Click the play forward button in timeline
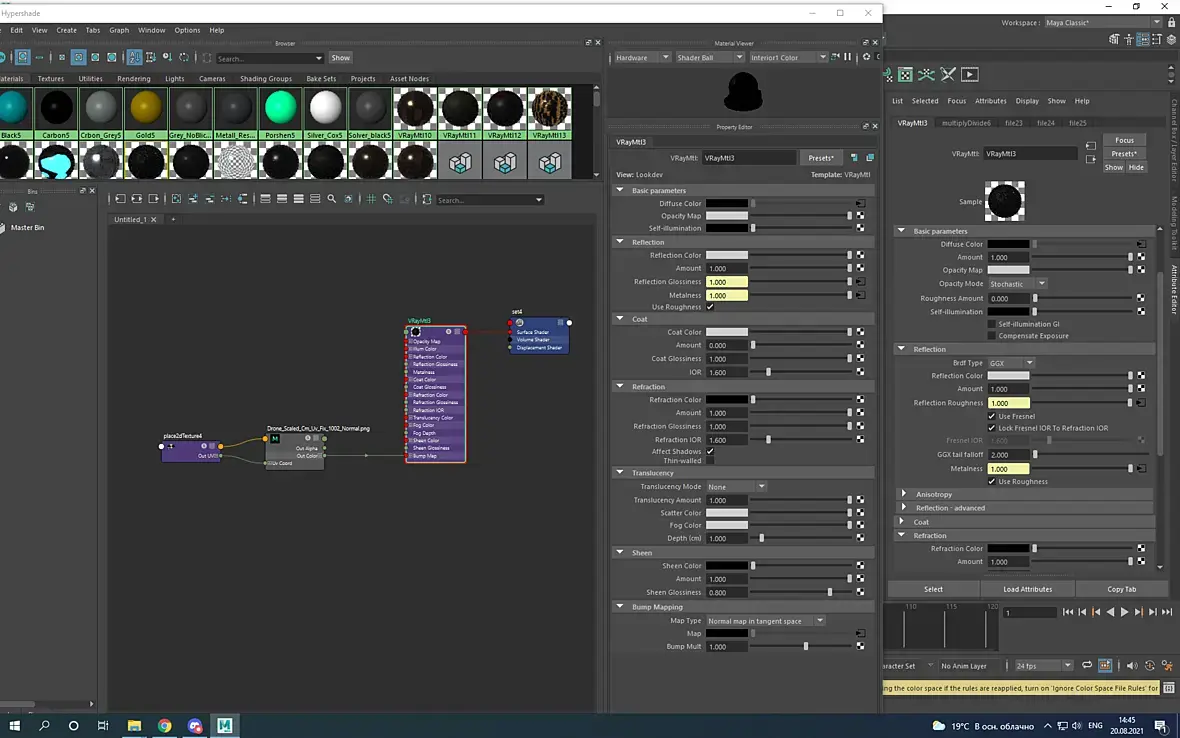This screenshot has width=1180, height=738. [1124, 612]
